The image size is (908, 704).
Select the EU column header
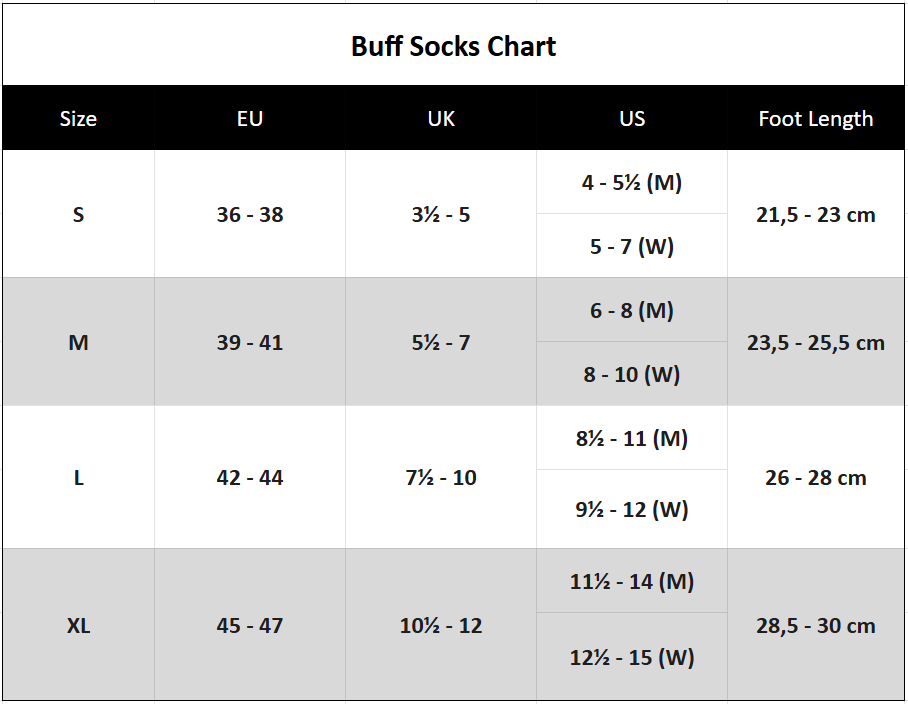250,118
